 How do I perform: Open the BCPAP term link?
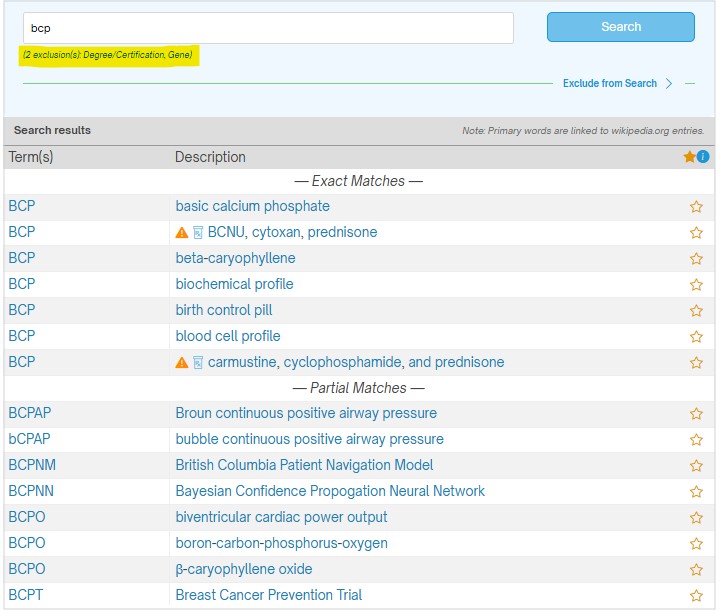[28, 413]
